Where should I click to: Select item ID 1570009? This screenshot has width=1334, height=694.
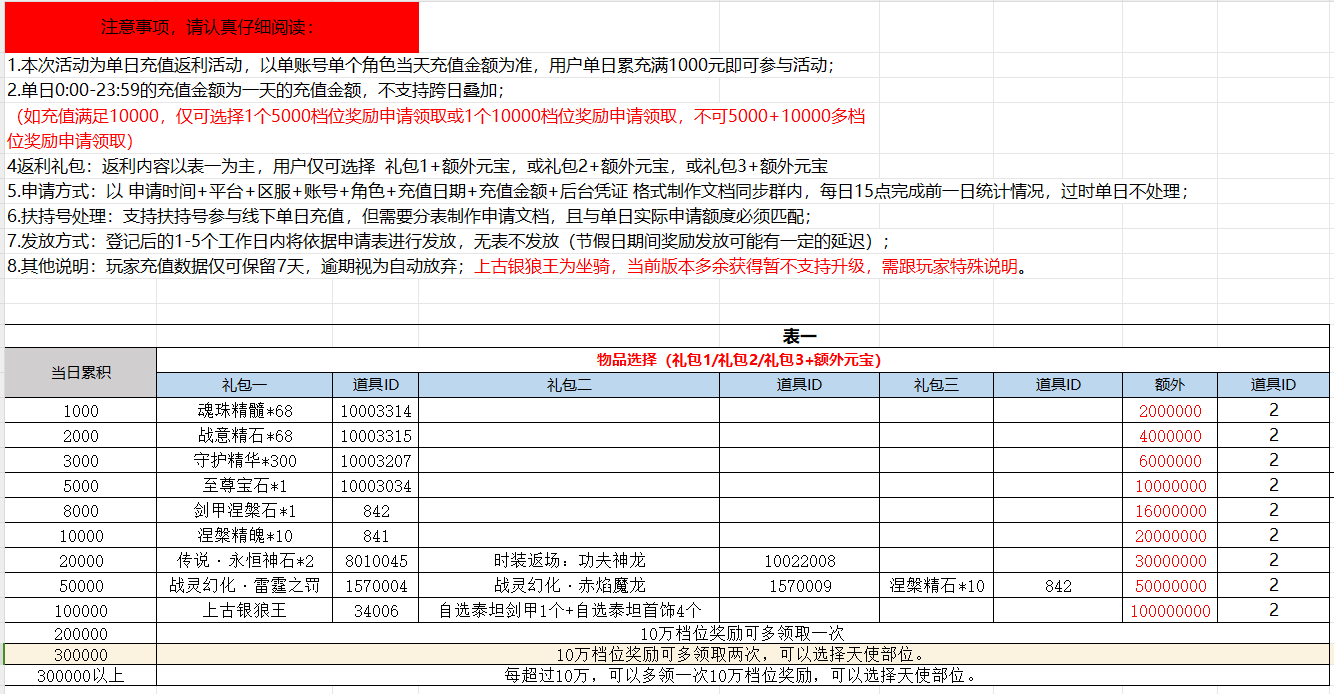click(x=800, y=585)
